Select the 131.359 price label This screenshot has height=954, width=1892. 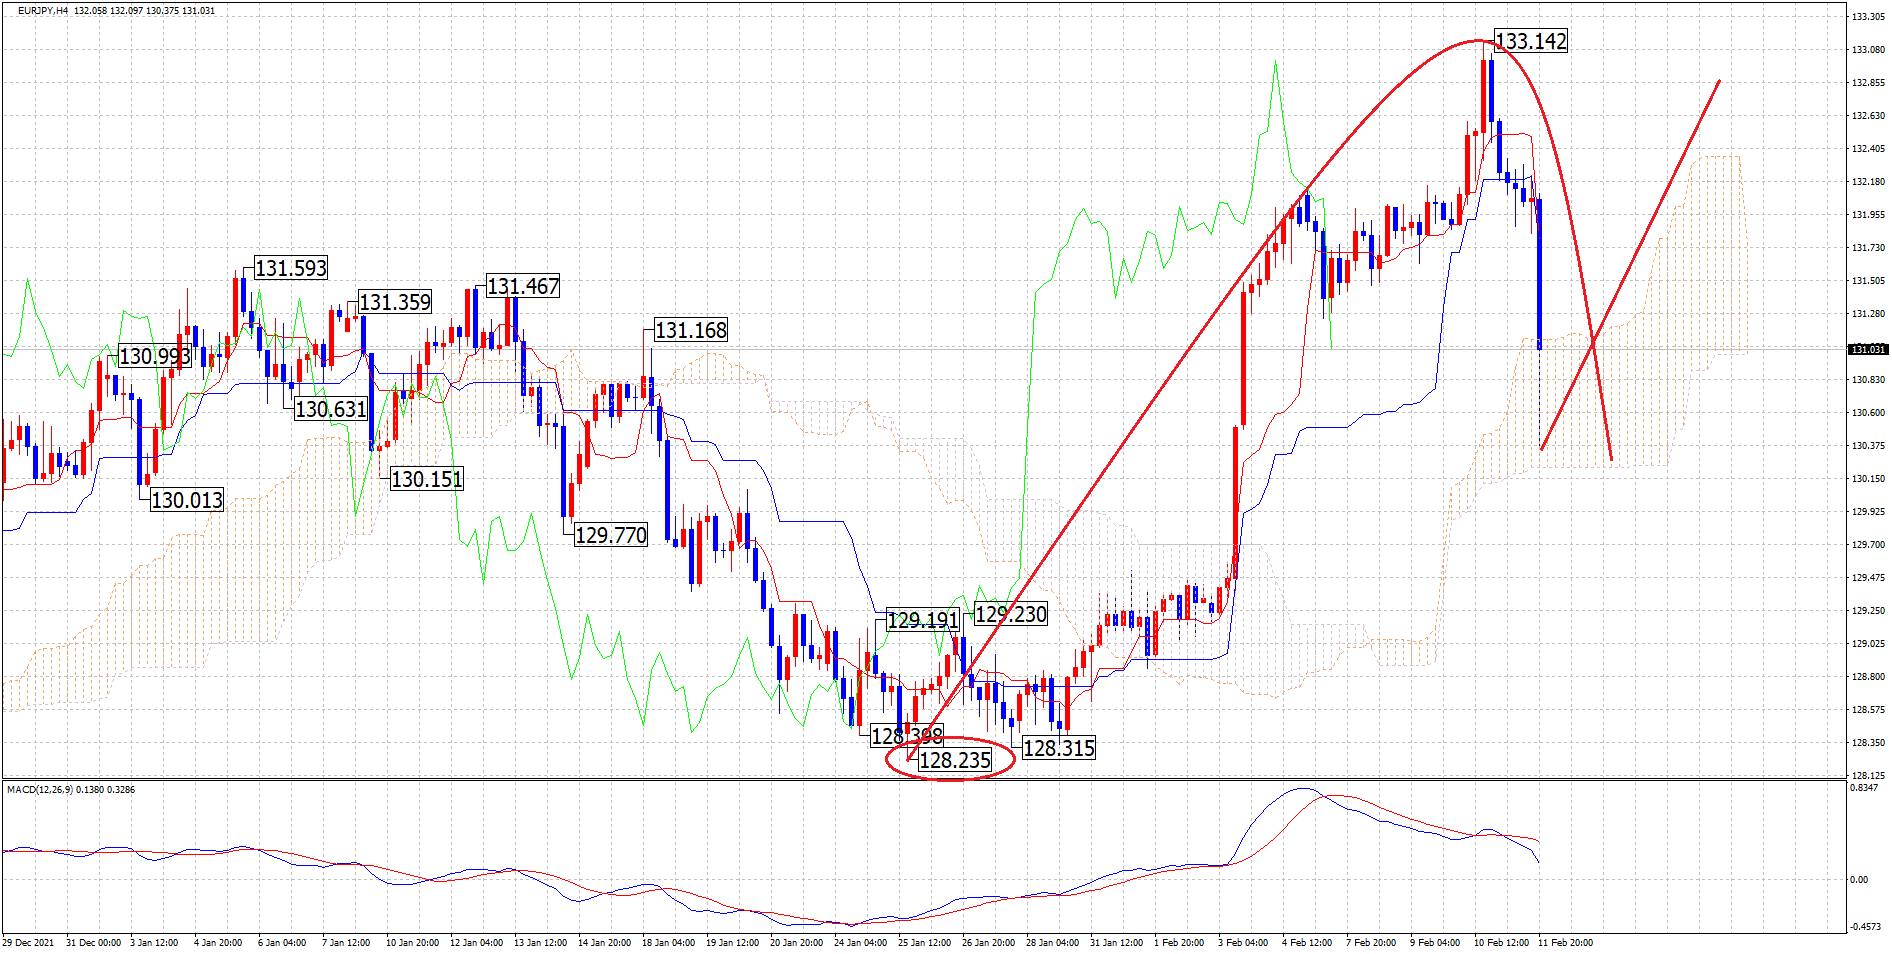point(394,302)
